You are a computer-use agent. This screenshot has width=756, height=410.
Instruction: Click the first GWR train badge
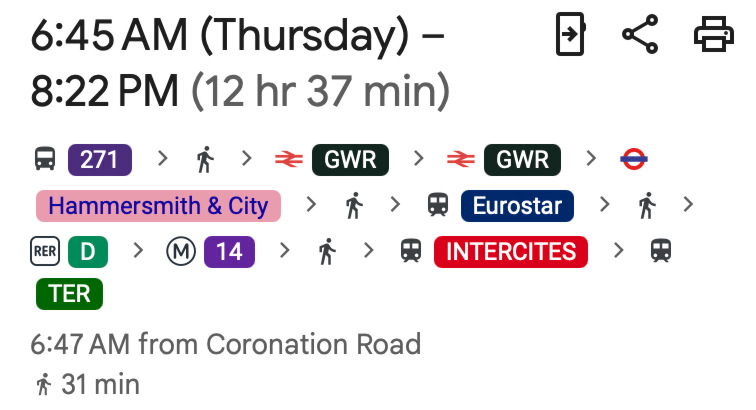click(x=349, y=159)
